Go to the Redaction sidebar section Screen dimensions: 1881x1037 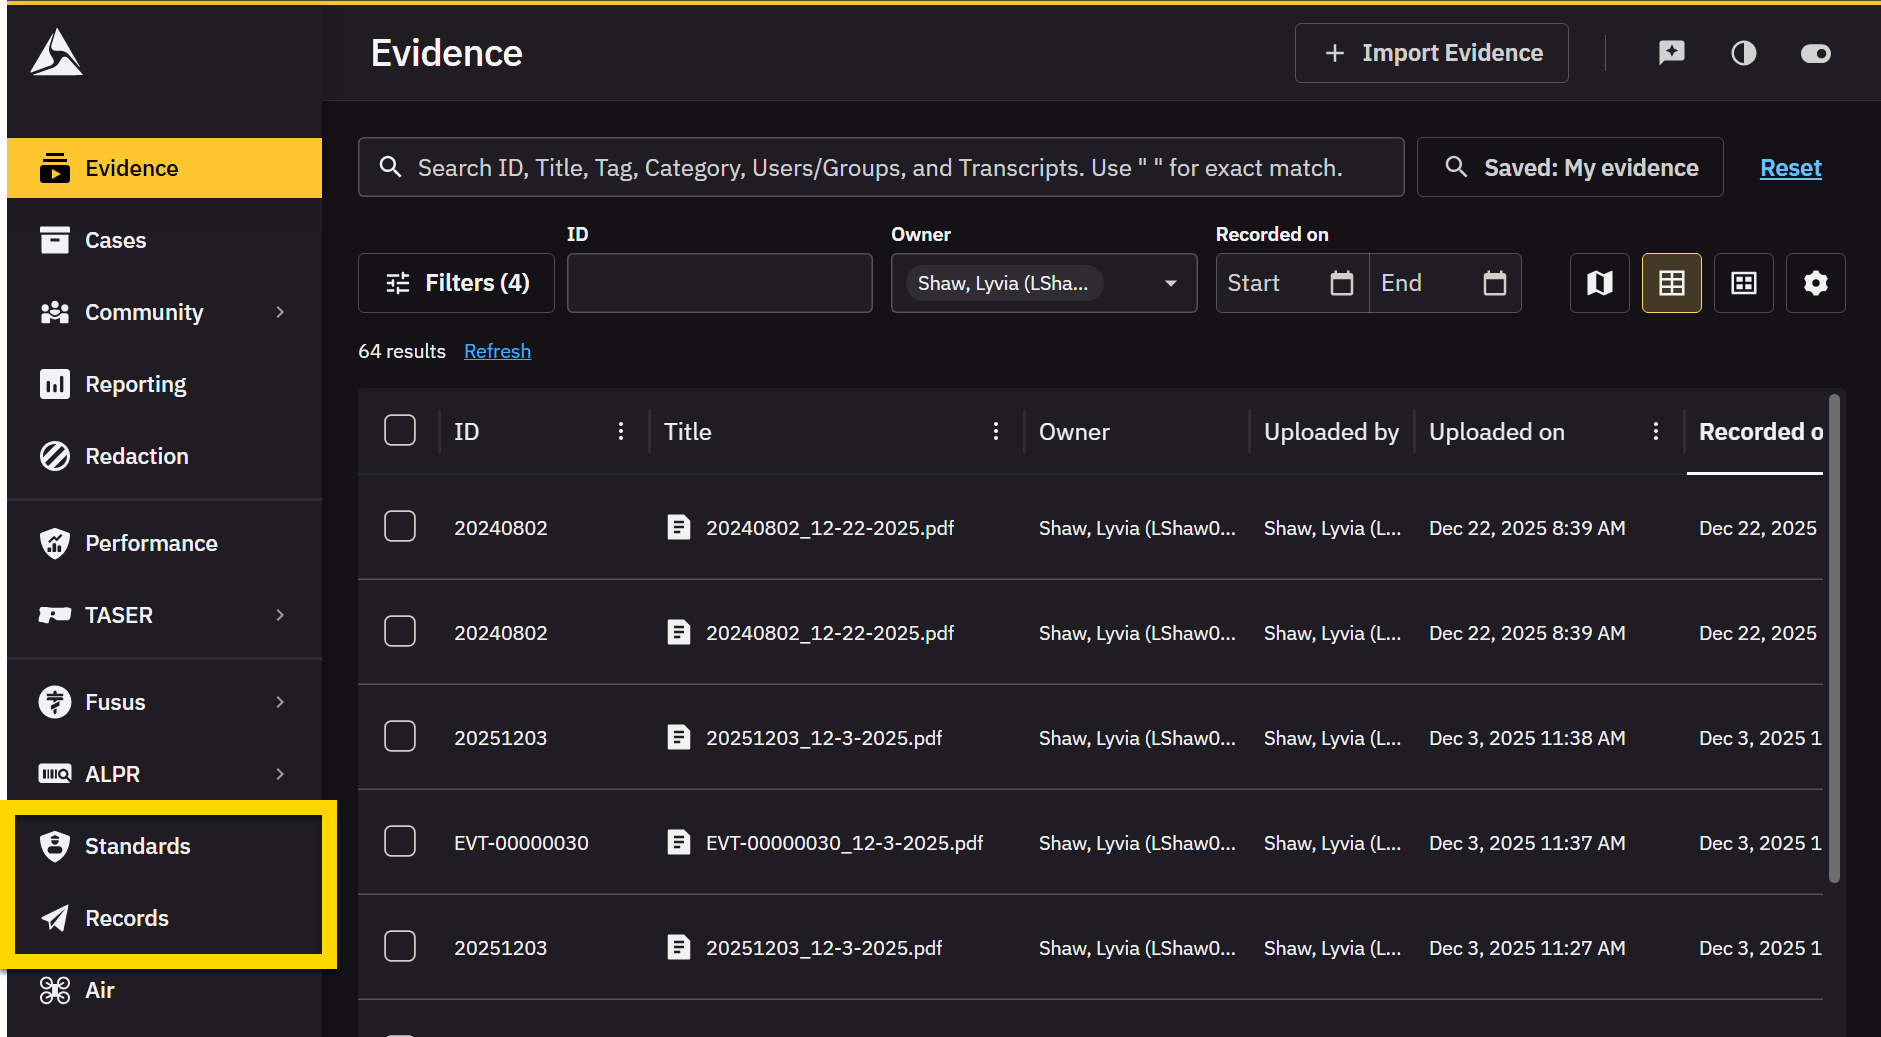136,456
